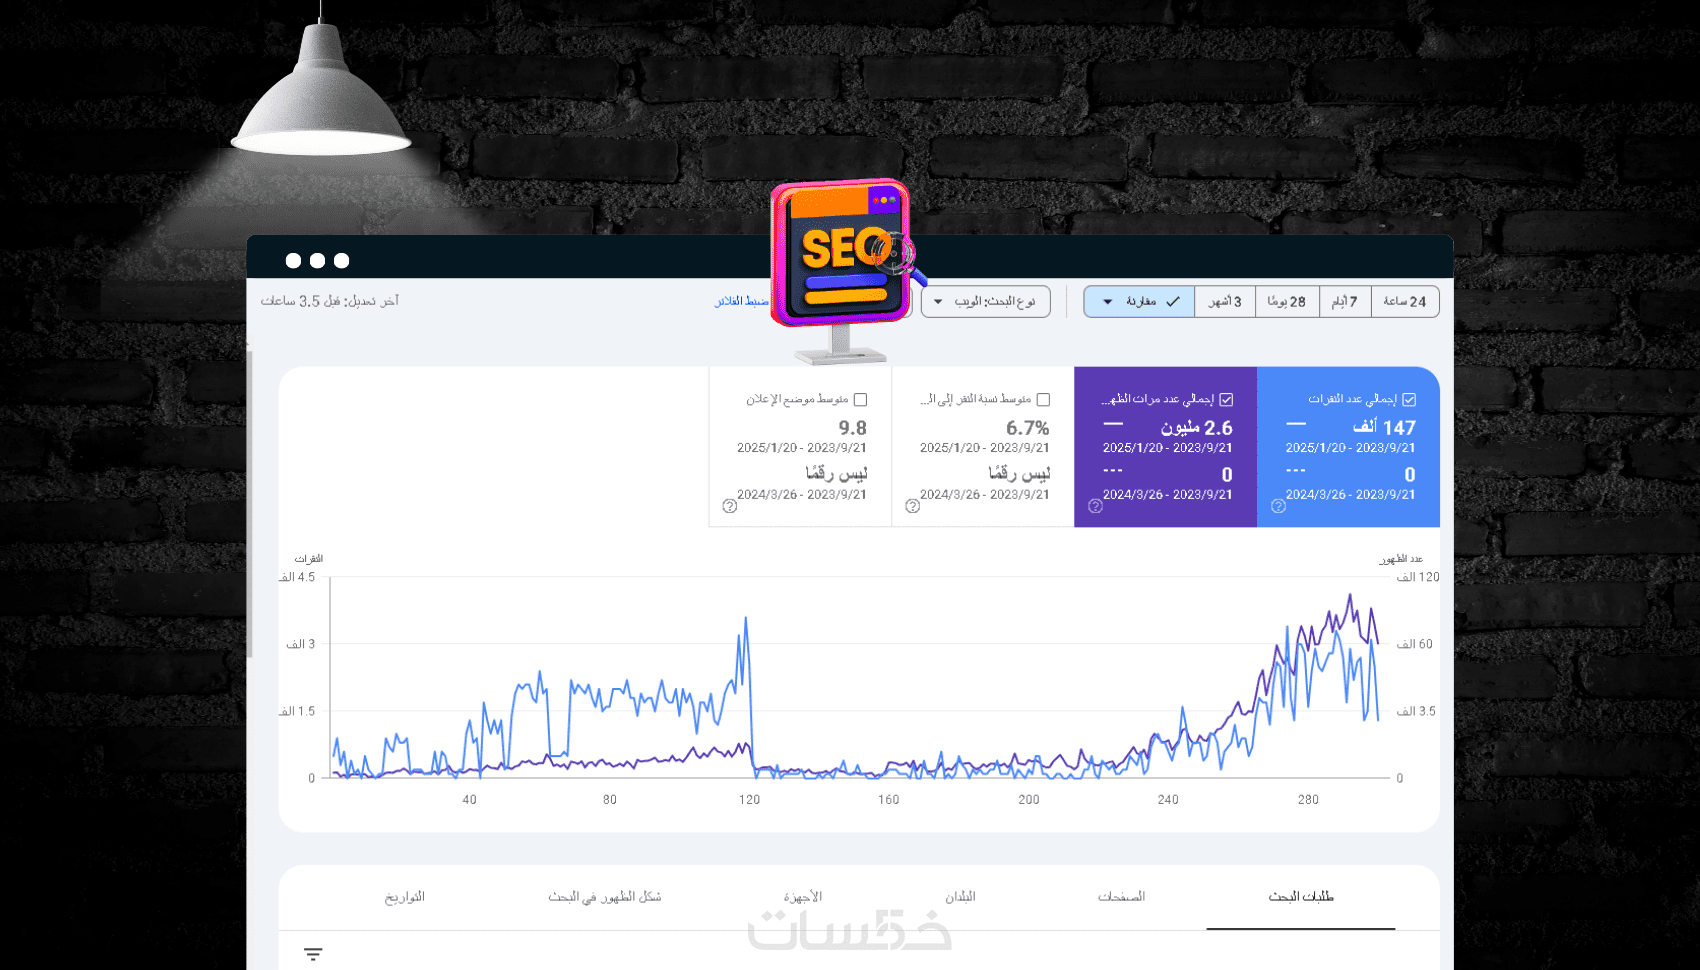Switch to the 'البلدان' tab
This screenshot has width=1700, height=970.
tap(960, 897)
